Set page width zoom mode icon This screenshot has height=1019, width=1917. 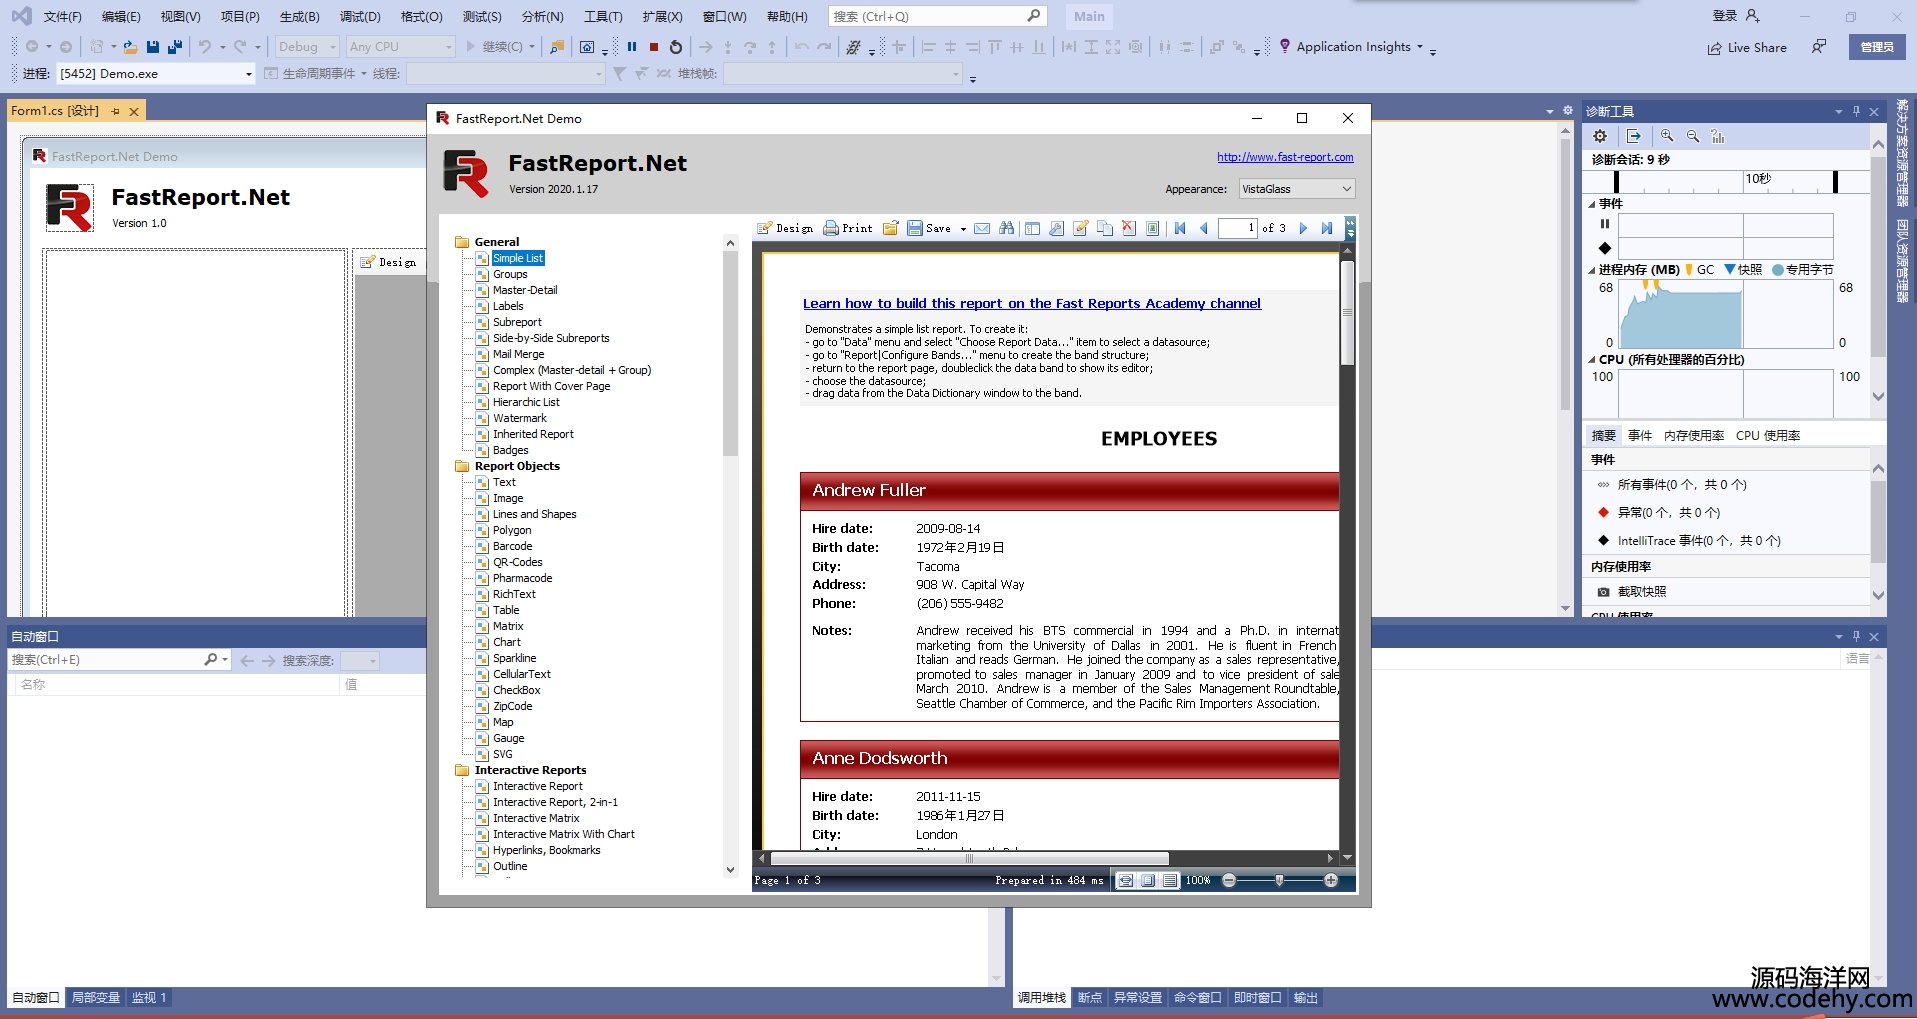1126,880
